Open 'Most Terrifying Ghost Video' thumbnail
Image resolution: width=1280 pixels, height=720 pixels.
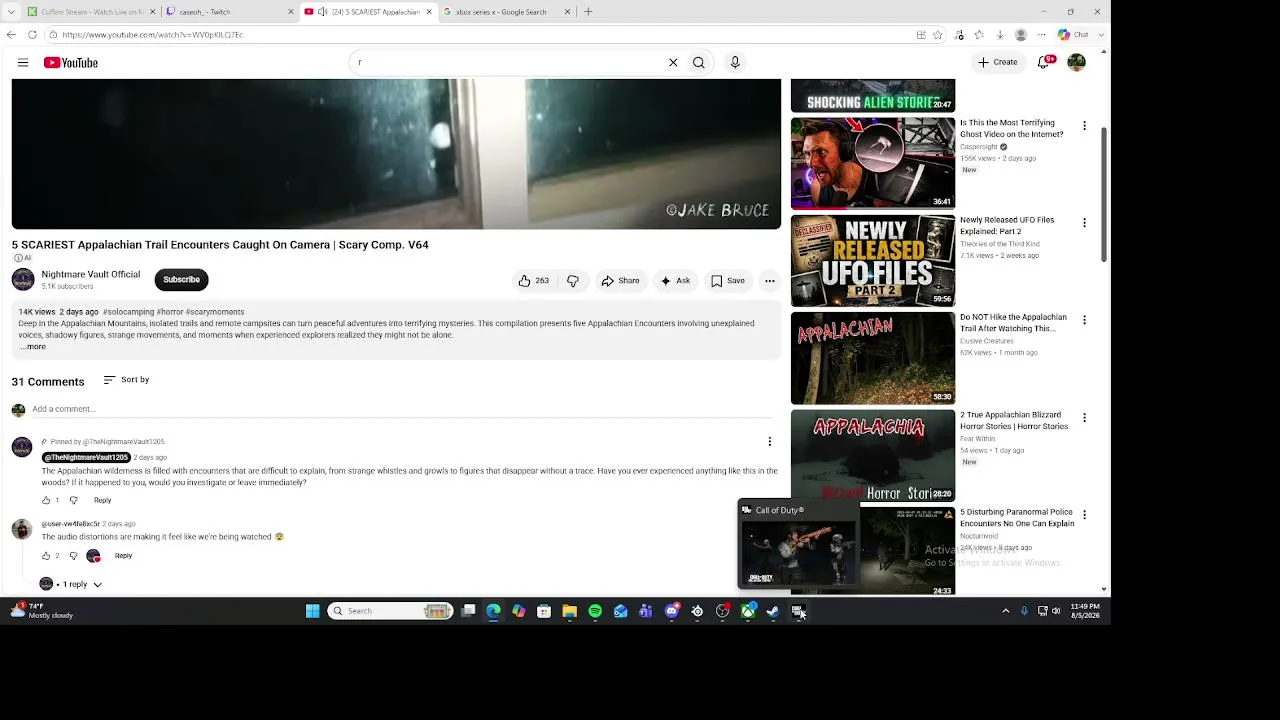pos(873,163)
